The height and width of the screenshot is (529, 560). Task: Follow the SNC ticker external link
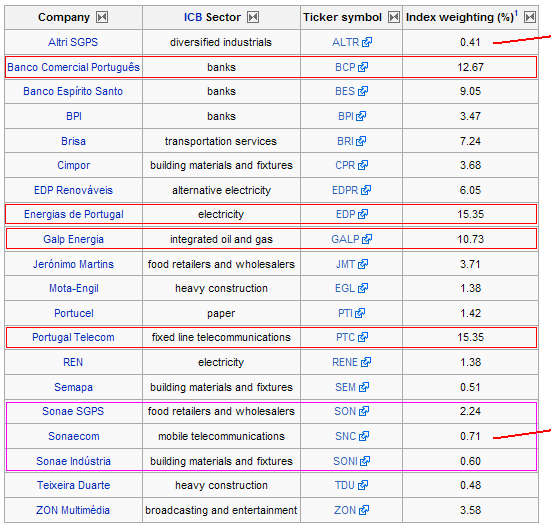(352, 436)
